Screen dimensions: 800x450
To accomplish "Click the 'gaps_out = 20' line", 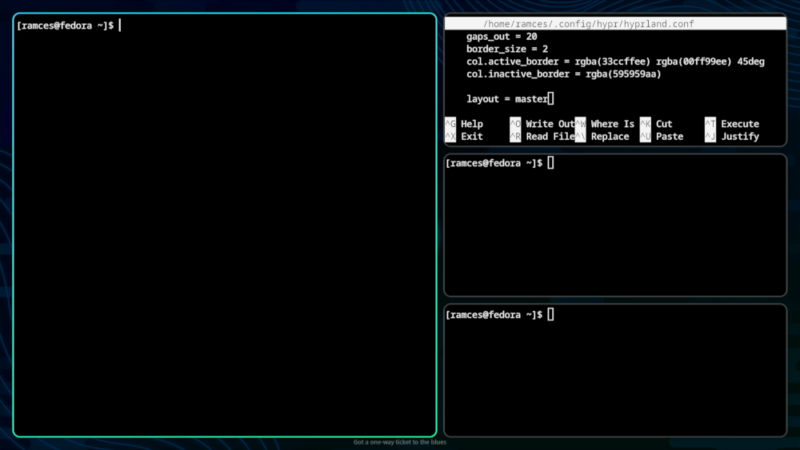I will click(x=502, y=37).
